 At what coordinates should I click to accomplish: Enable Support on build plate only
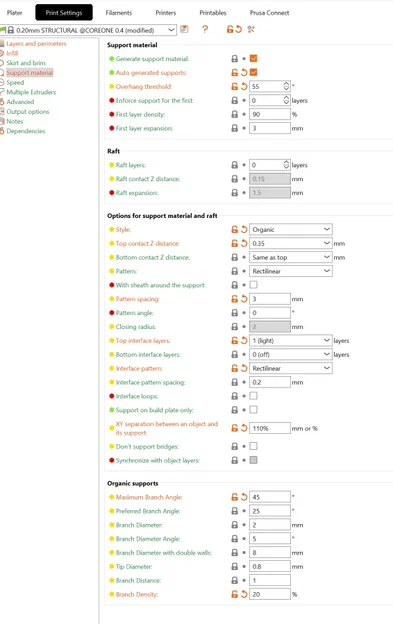[253, 410]
